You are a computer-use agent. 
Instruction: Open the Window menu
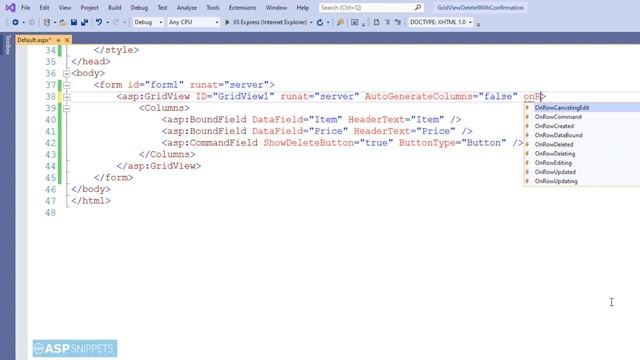[x=276, y=7]
